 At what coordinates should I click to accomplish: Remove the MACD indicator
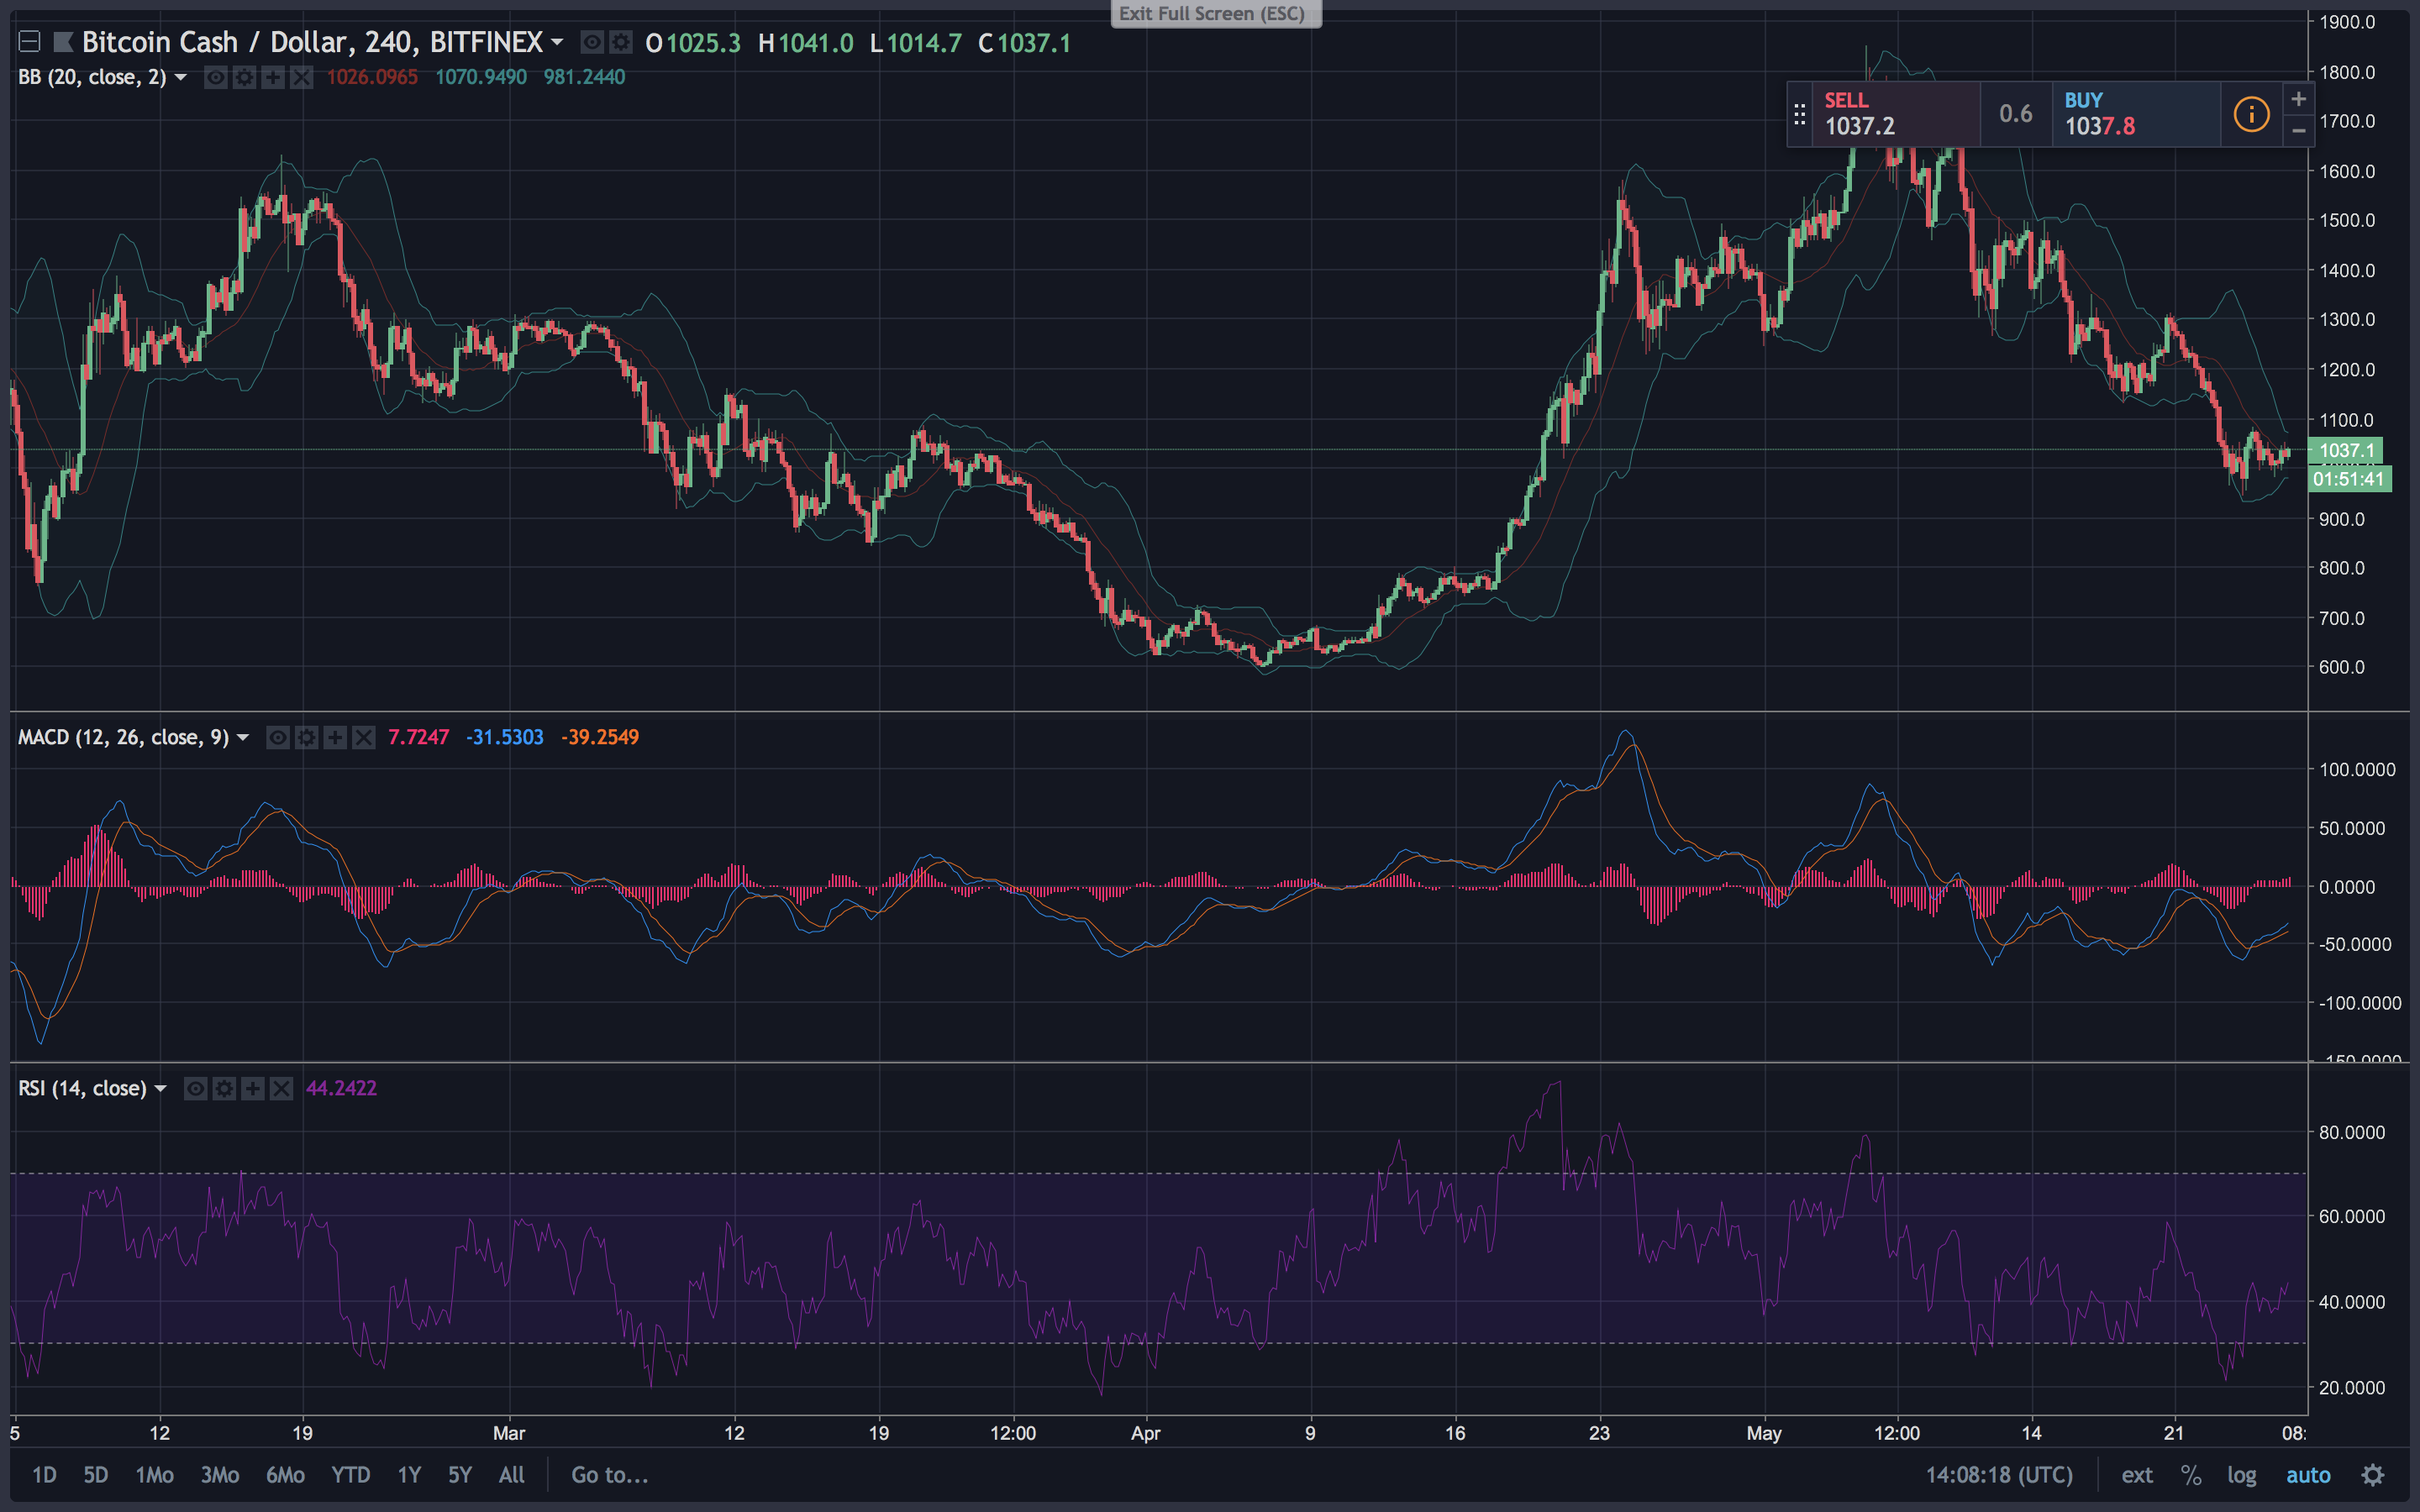pyautogui.click(x=364, y=737)
